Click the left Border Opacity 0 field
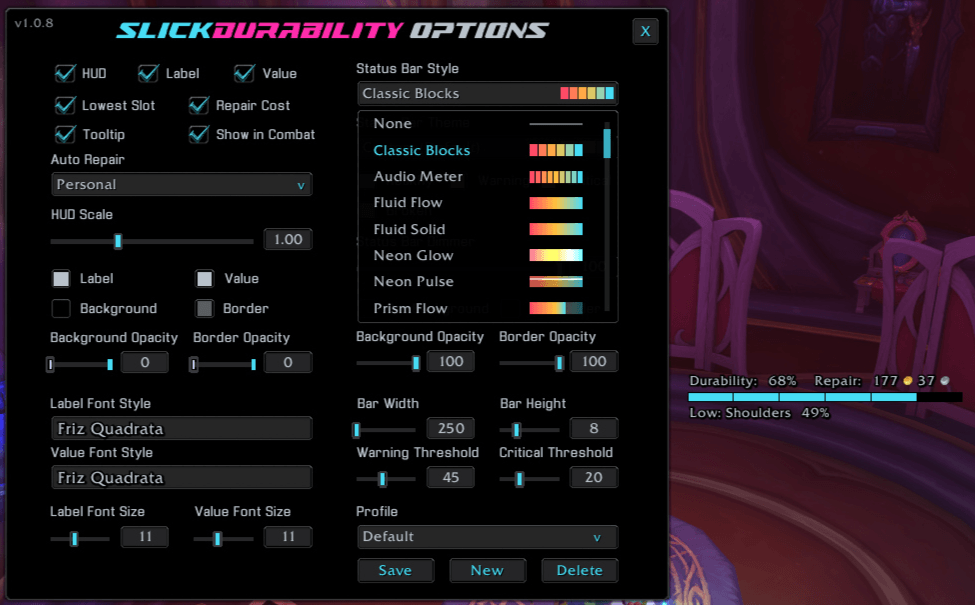 [288, 363]
